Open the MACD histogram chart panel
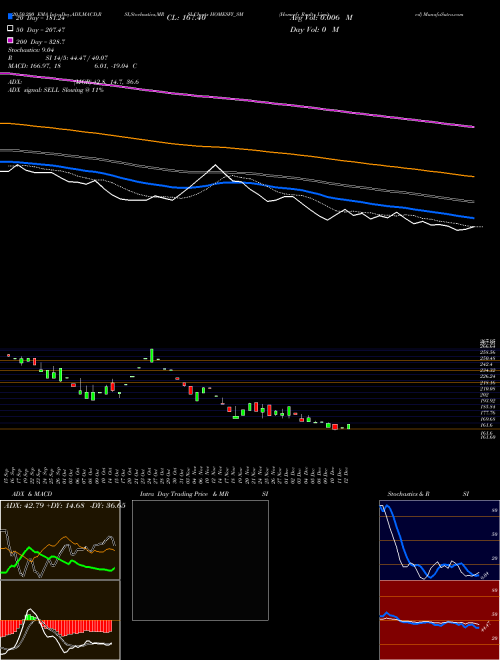 (60, 620)
